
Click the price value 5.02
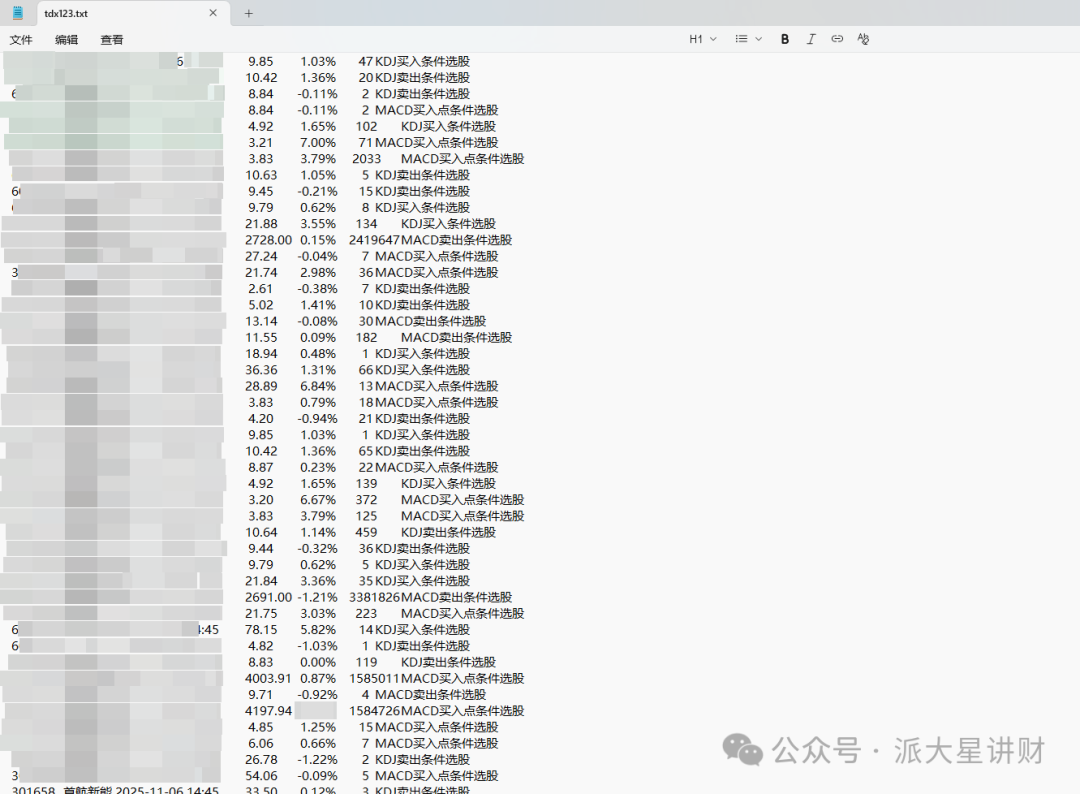click(x=260, y=305)
